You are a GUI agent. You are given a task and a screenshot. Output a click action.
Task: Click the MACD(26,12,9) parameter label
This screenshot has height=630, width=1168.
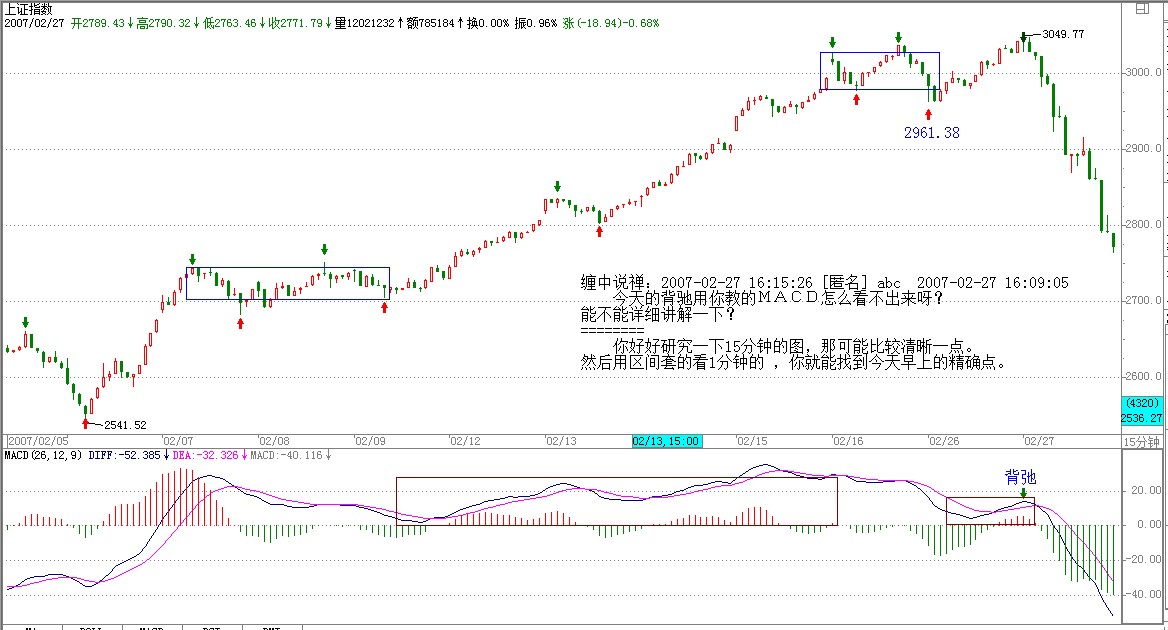point(41,455)
